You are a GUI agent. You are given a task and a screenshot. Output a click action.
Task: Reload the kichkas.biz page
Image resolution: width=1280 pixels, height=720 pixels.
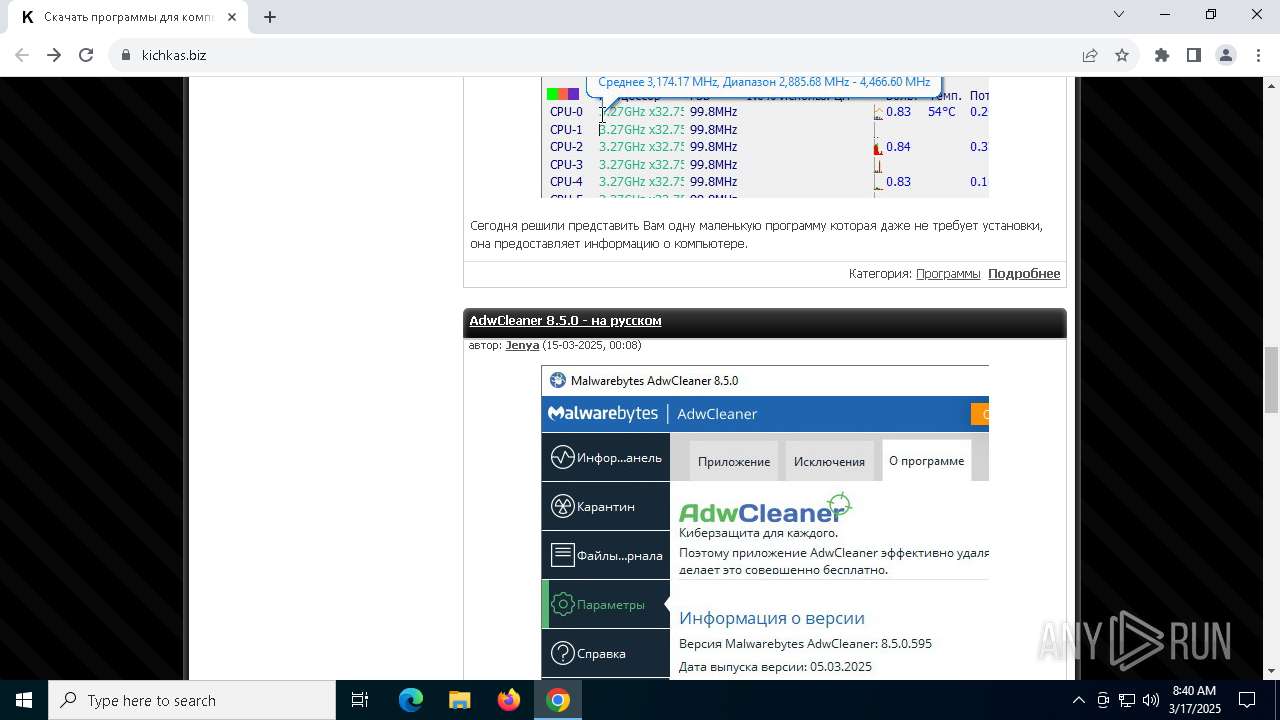pos(86,55)
